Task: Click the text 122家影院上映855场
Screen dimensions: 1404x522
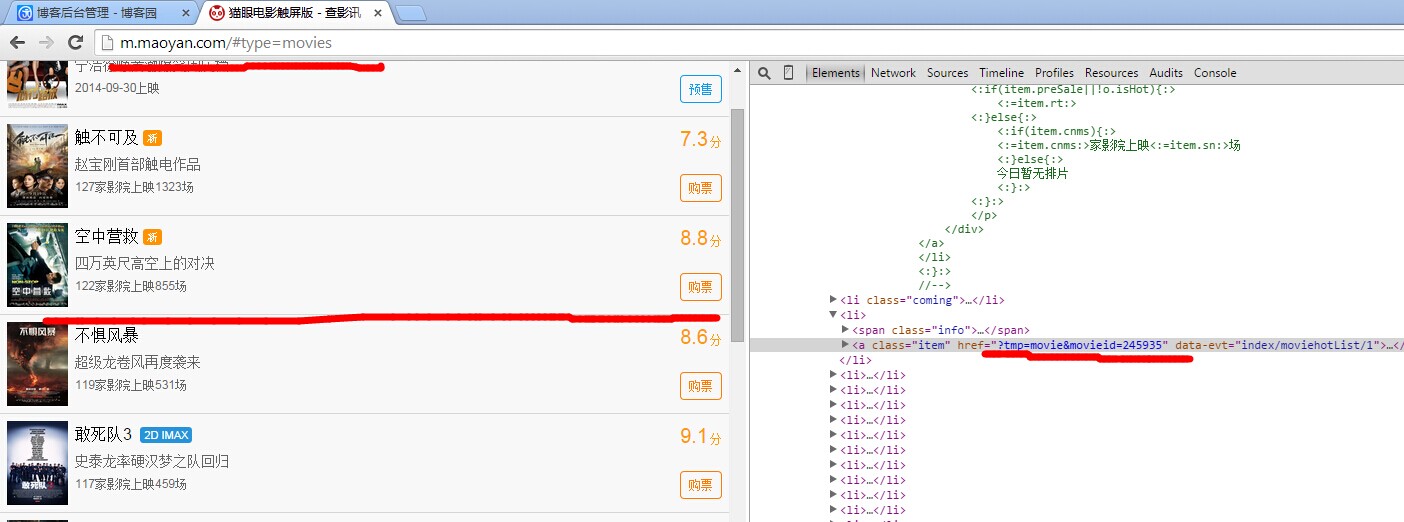Action: click(x=131, y=286)
